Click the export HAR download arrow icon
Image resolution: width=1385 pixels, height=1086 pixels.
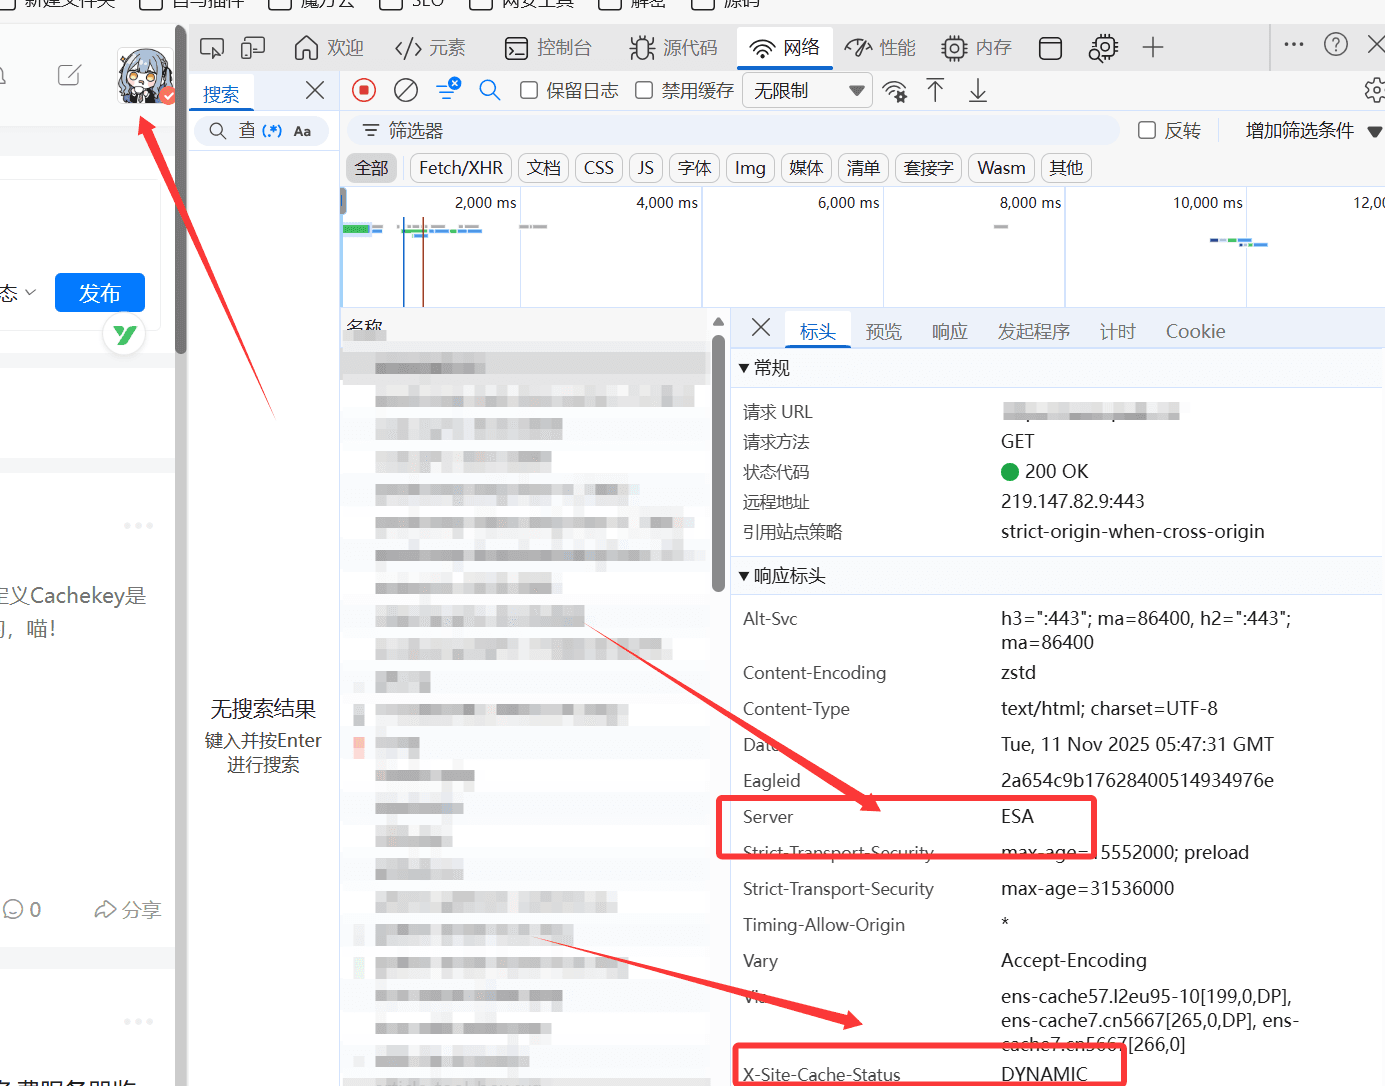978,91
